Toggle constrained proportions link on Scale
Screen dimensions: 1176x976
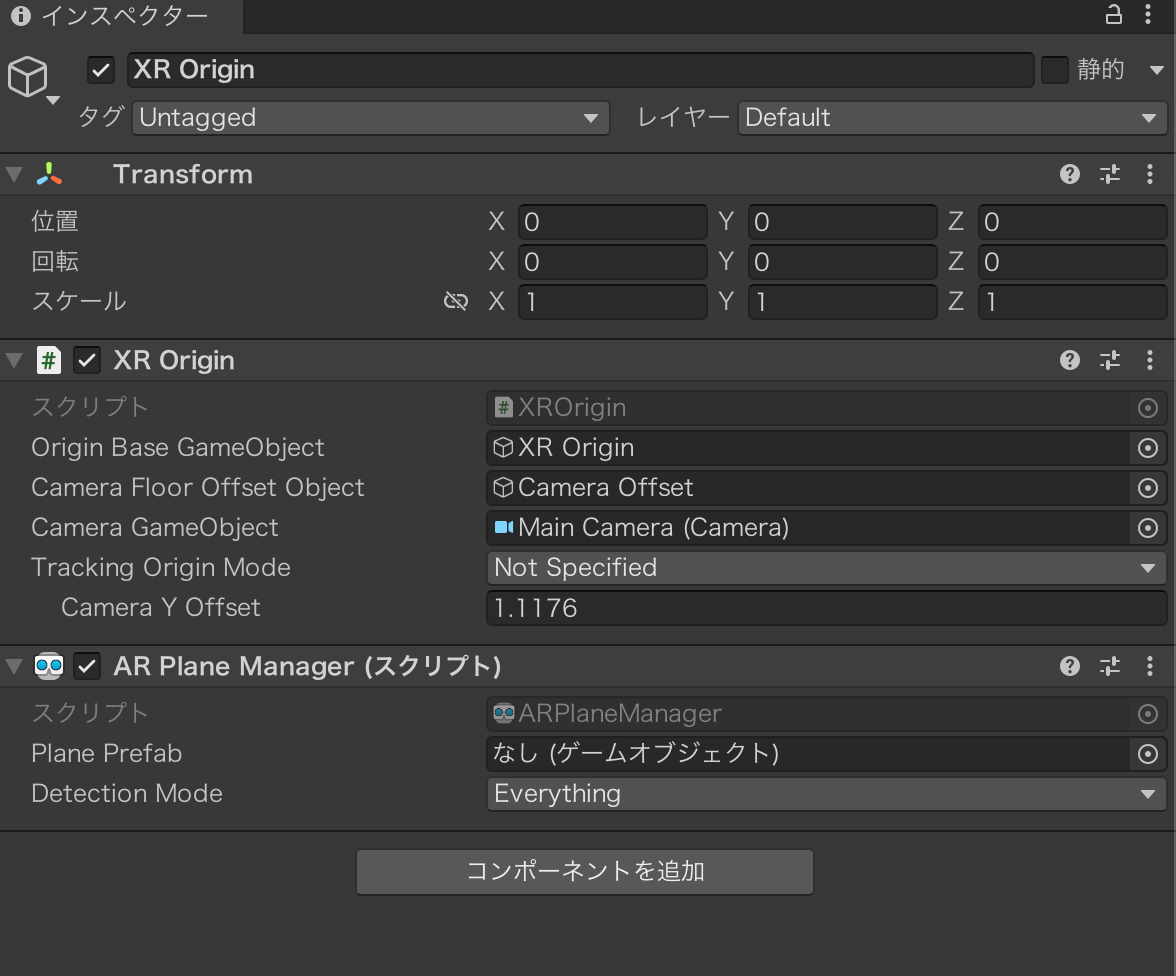tap(455, 302)
